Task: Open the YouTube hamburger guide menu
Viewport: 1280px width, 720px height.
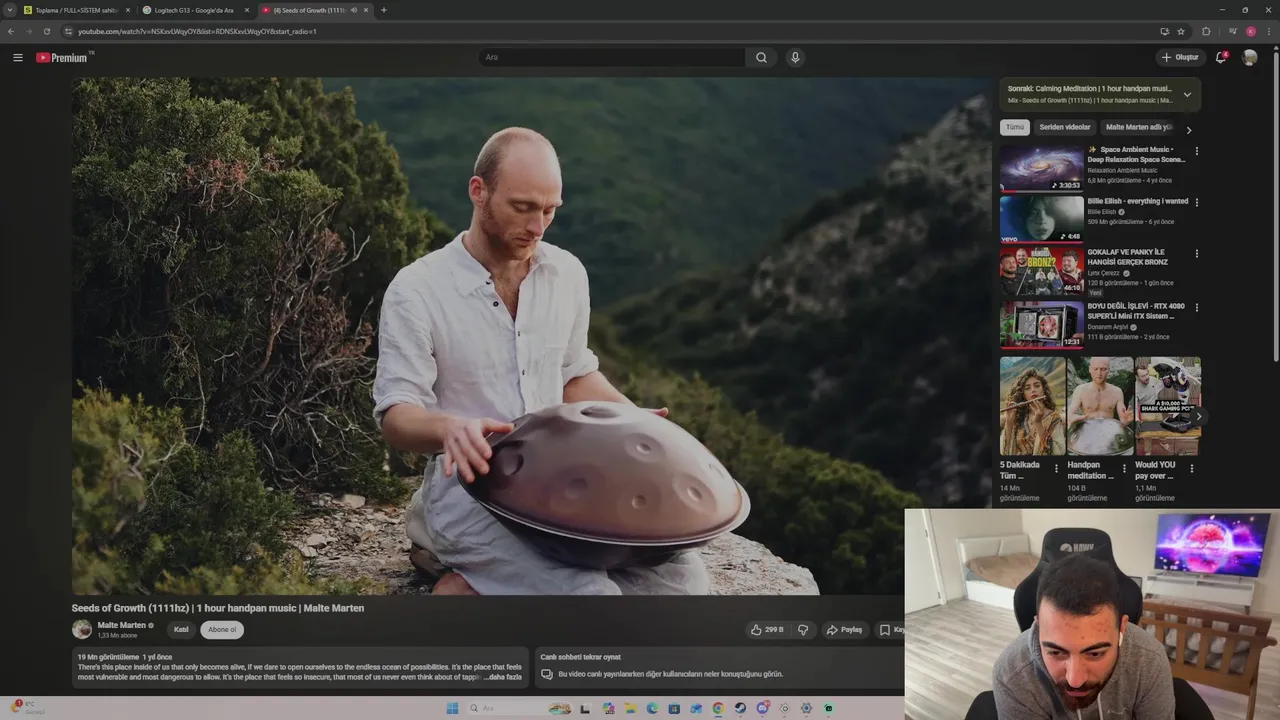Action: point(17,57)
